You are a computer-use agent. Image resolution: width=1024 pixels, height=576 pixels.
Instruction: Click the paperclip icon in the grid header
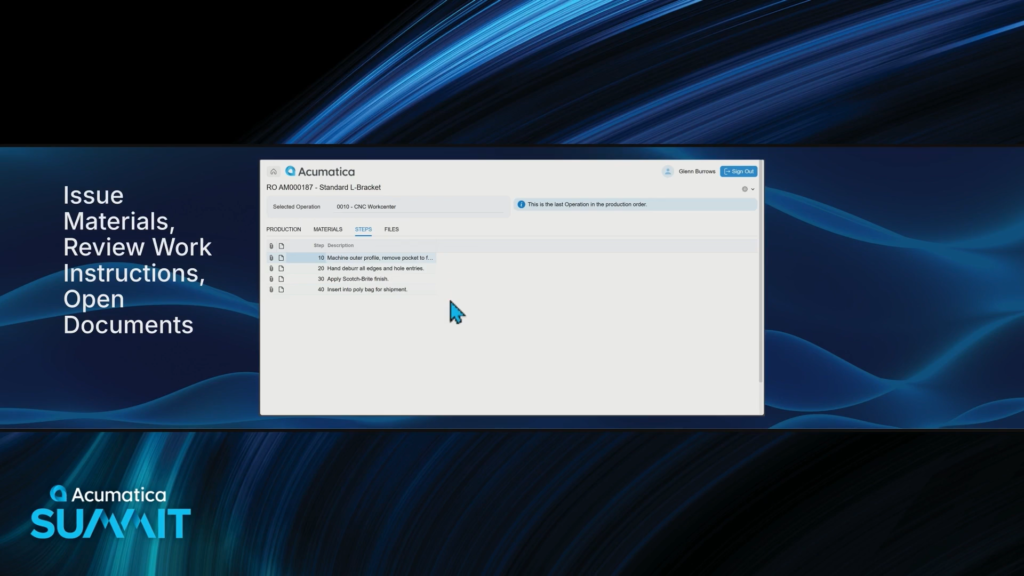(x=271, y=245)
